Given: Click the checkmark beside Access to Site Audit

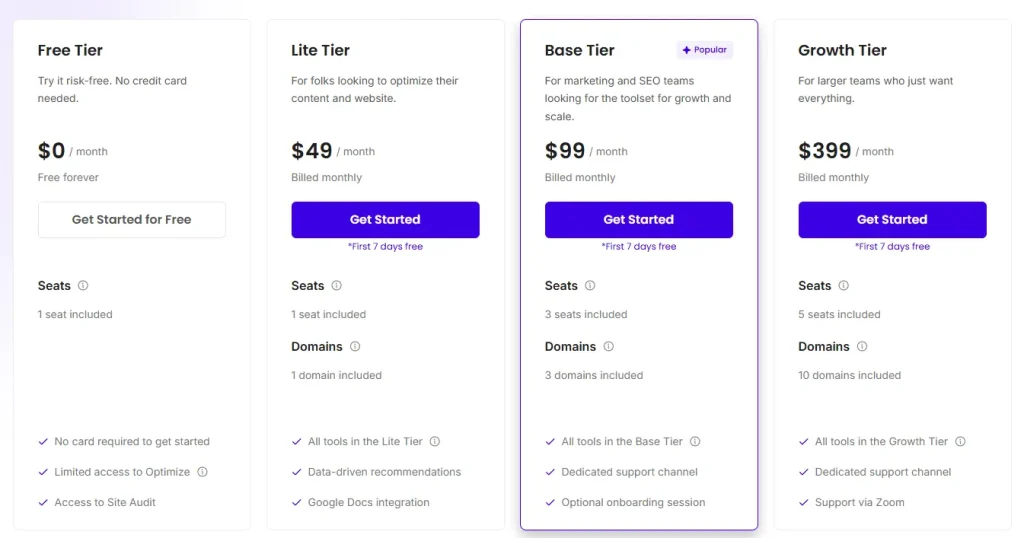Looking at the screenshot, I should click(43, 502).
